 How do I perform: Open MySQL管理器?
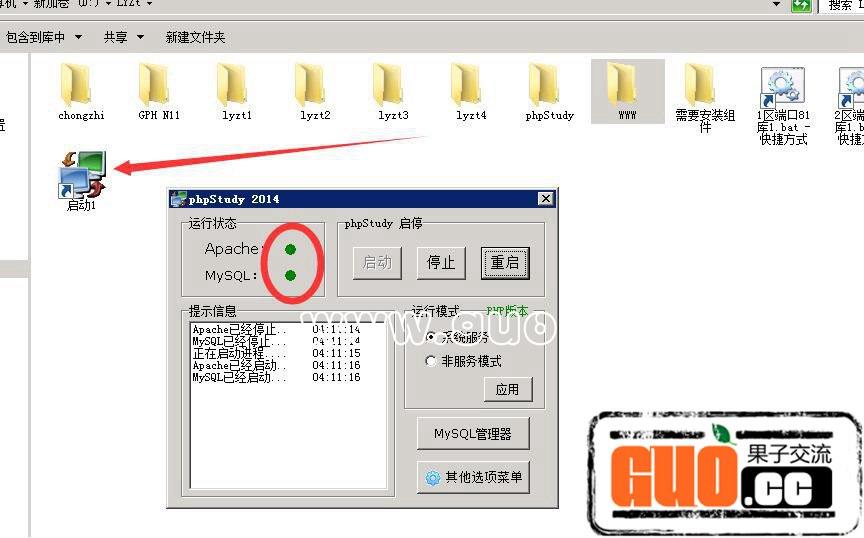[473, 434]
